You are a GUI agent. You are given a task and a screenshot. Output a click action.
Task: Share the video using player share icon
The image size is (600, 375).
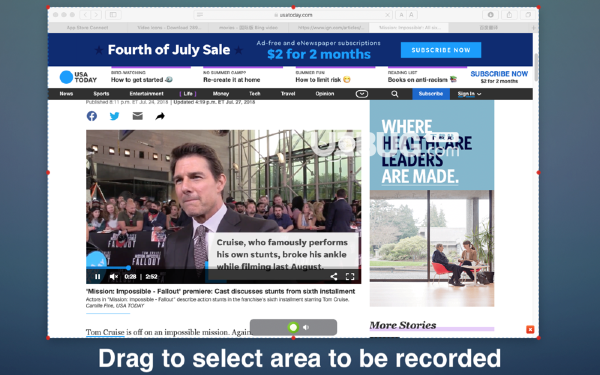(334, 276)
